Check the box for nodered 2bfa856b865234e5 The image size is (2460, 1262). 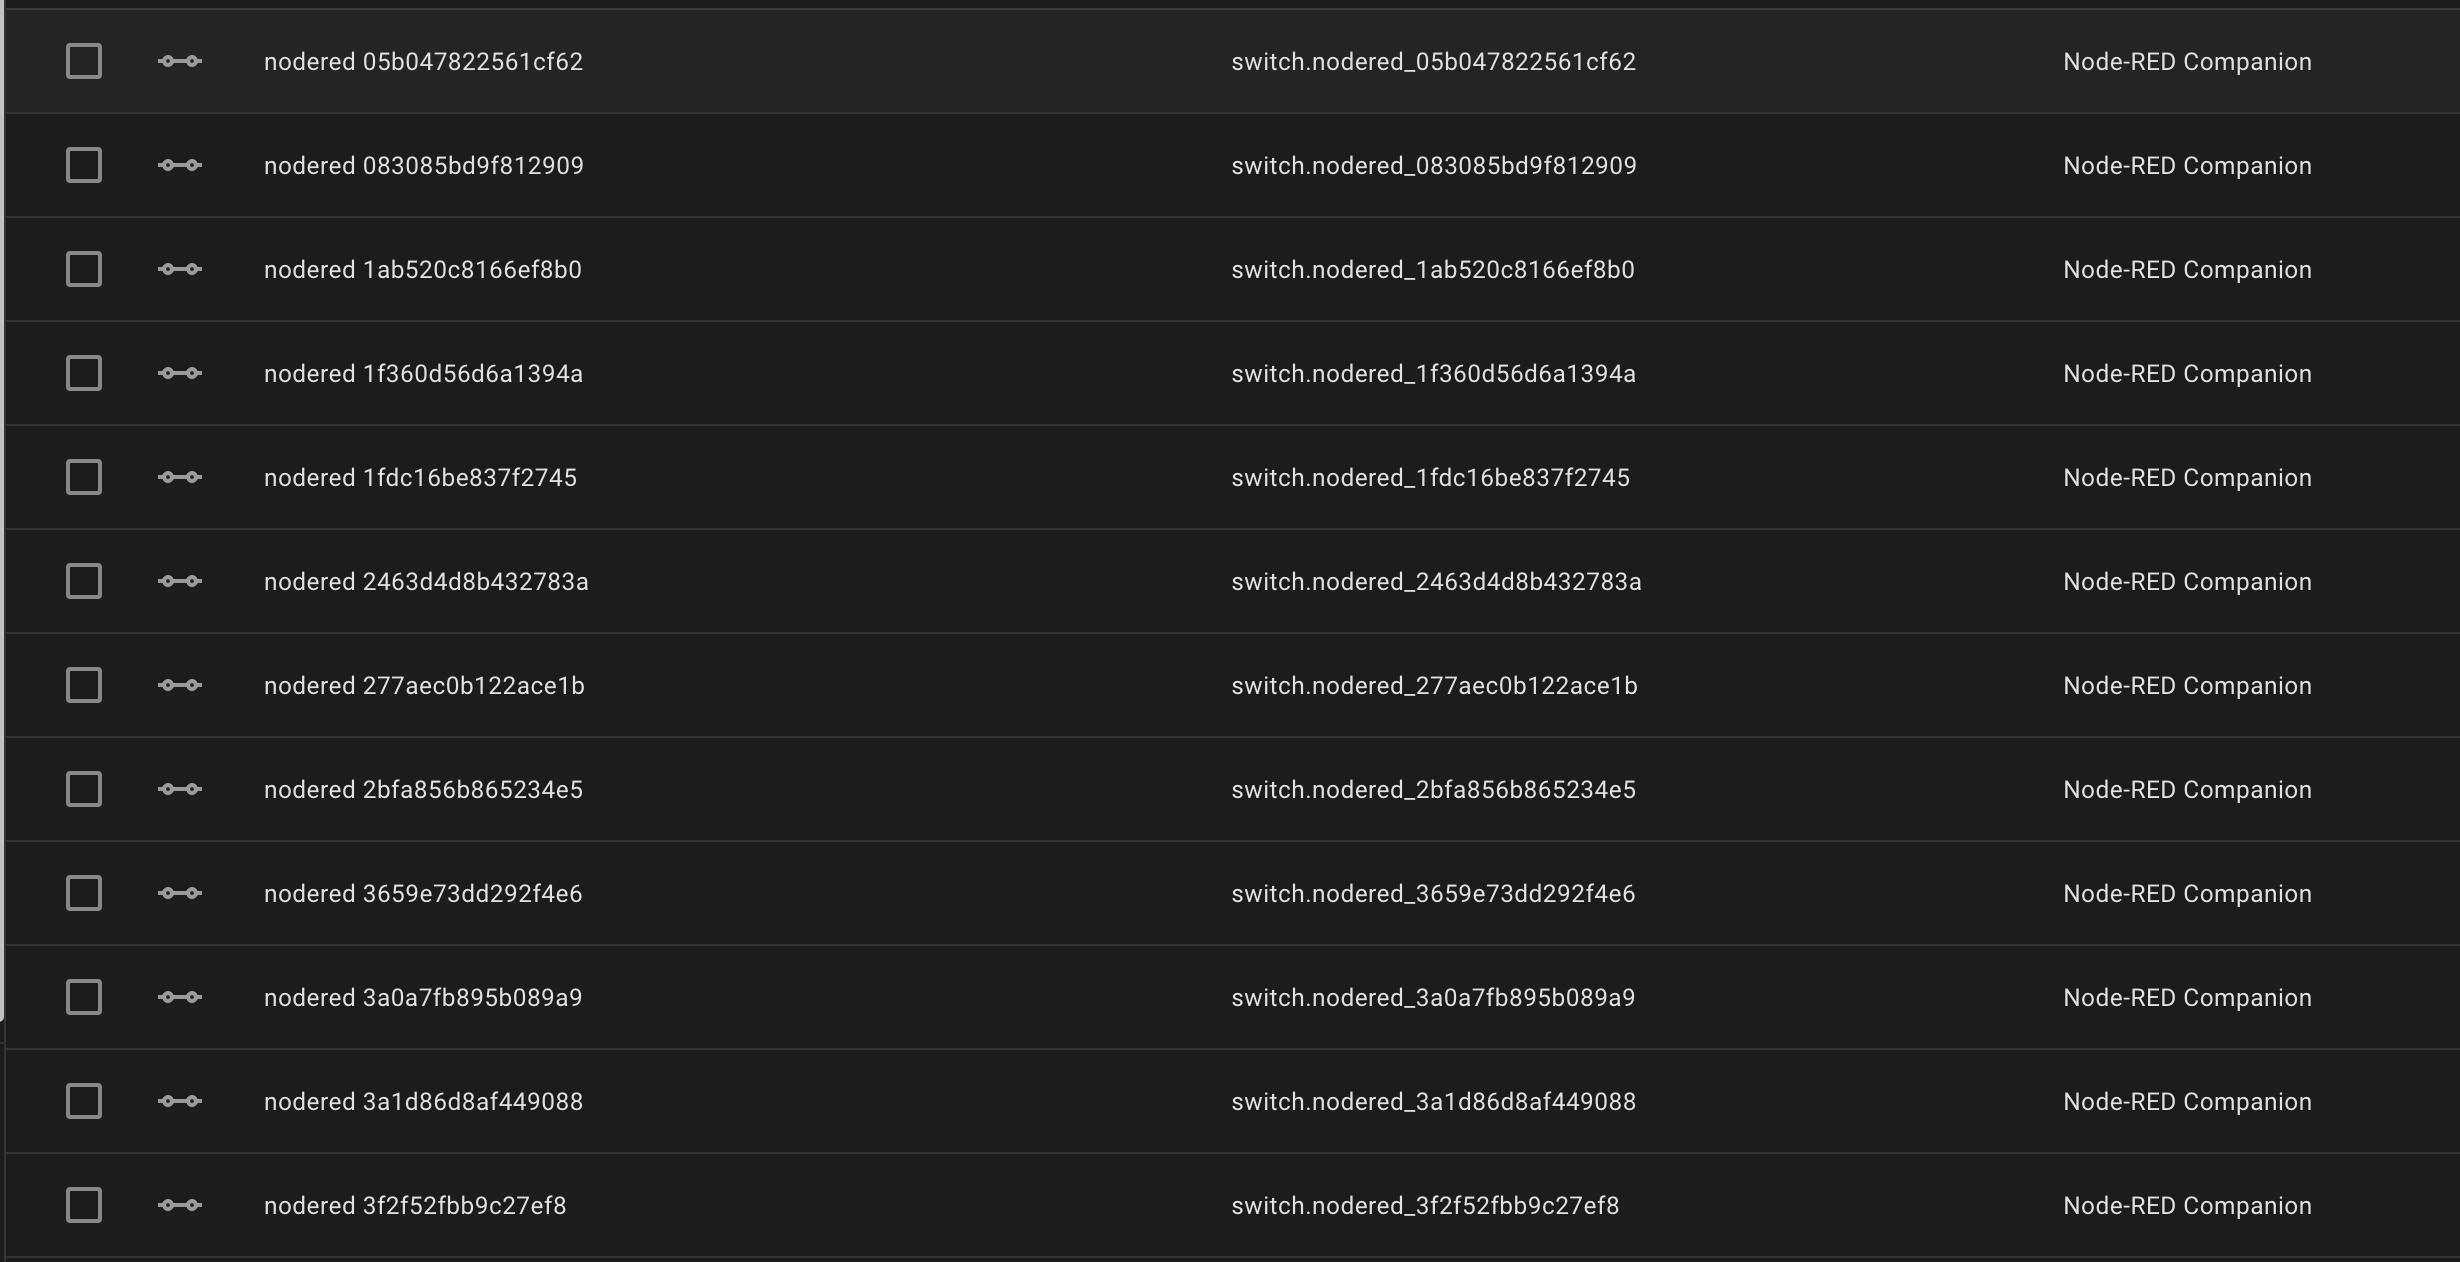pos(84,790)
